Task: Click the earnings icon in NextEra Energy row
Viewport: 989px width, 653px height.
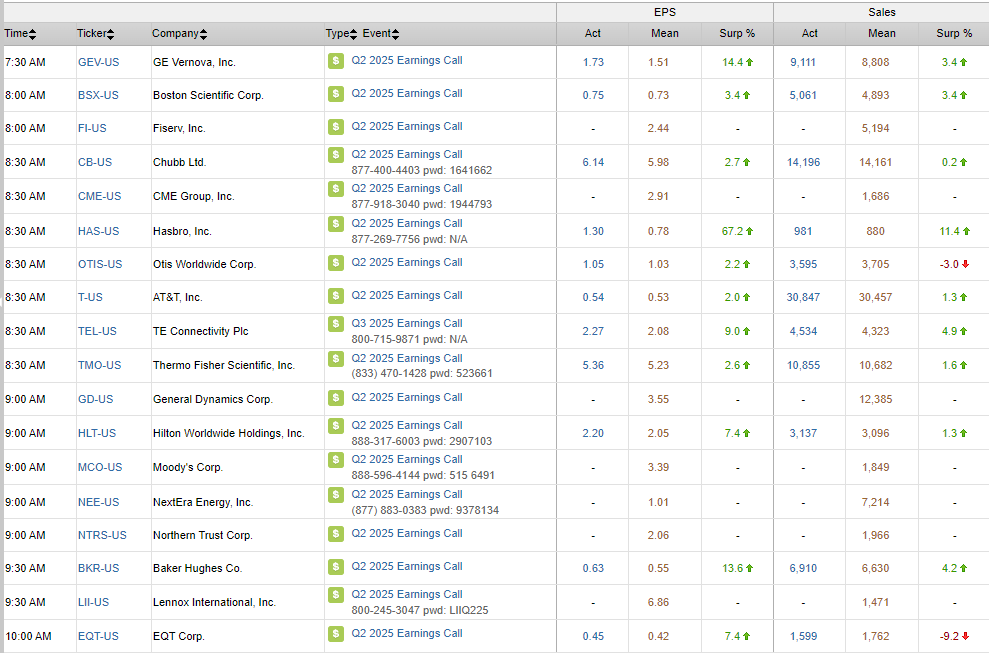Action: click(x=336, y=495)
